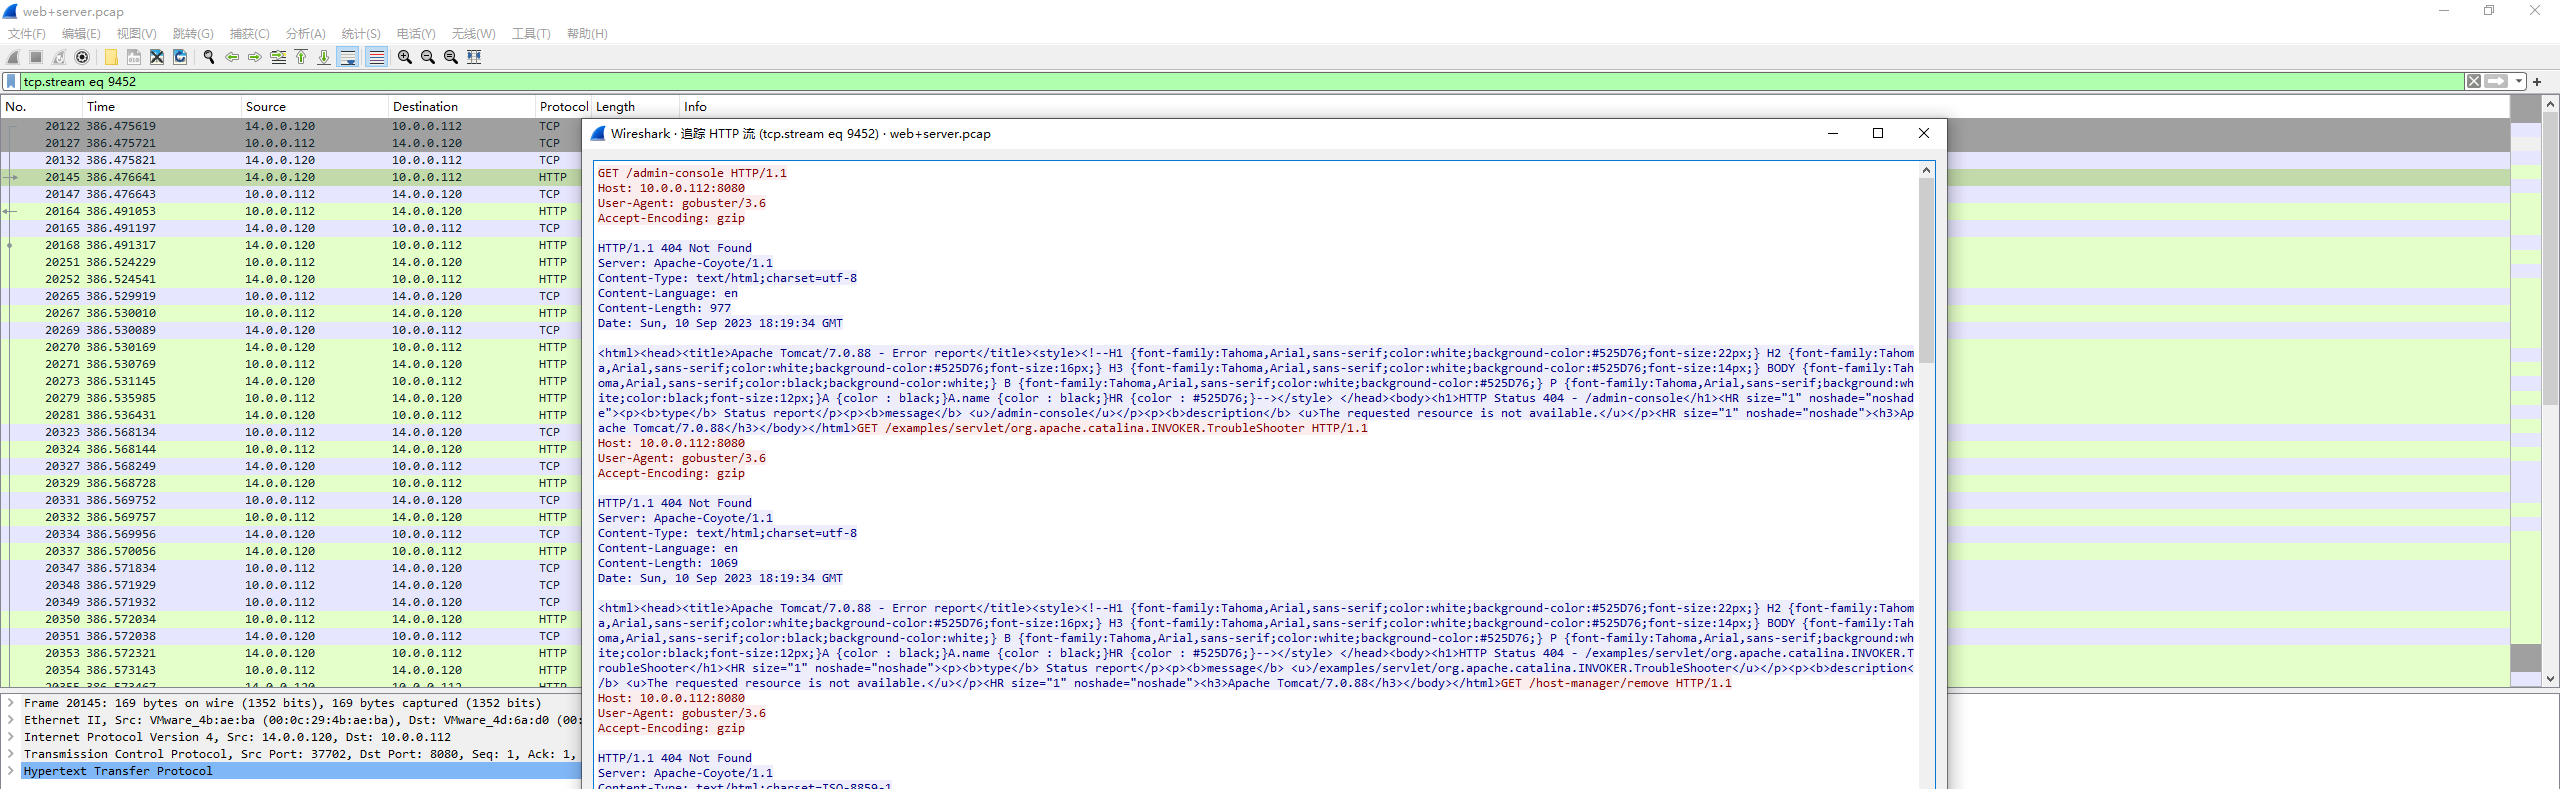This screenshot has height=789, width=2560.
Task: Click the resize columns icon
Action: tap(474, 57)
